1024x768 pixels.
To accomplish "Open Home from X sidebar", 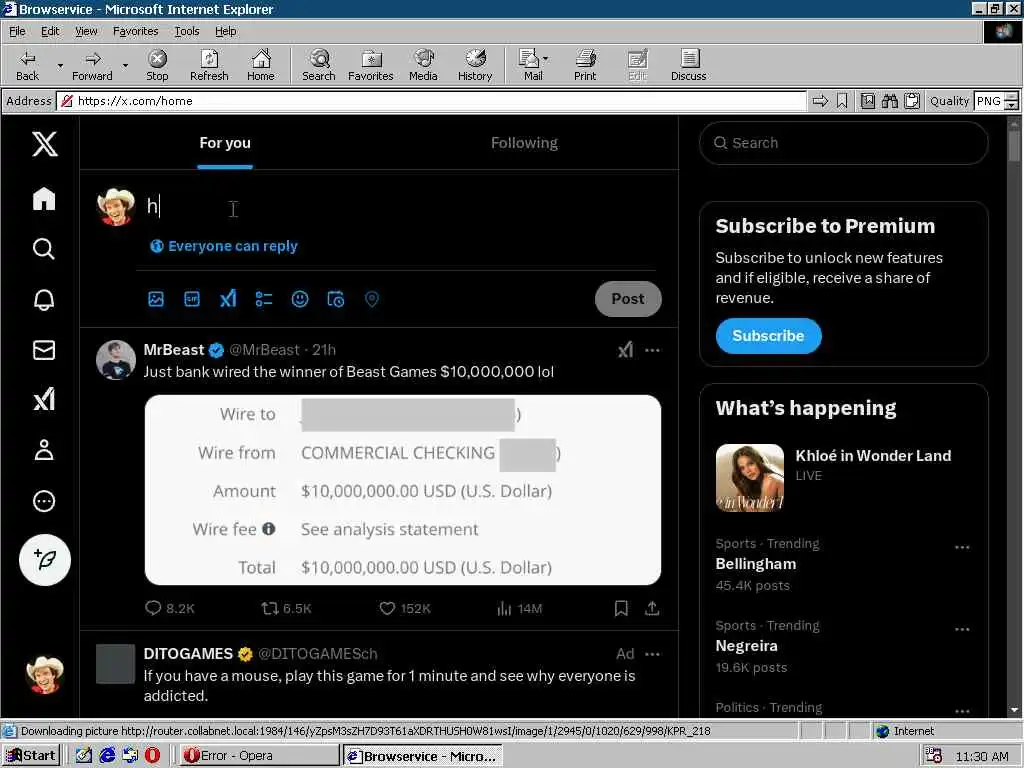I will pos(44,199).
